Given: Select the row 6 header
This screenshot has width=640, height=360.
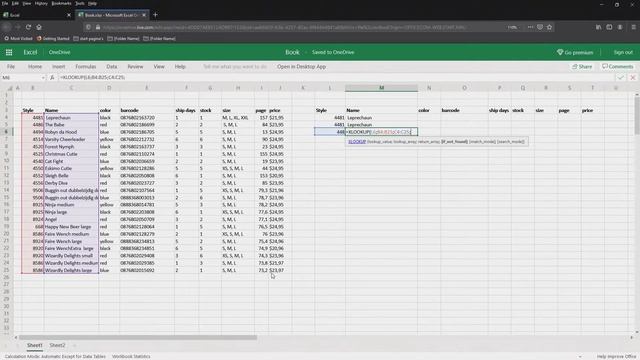Looking at the screenshot, I should tap(7, 132).
